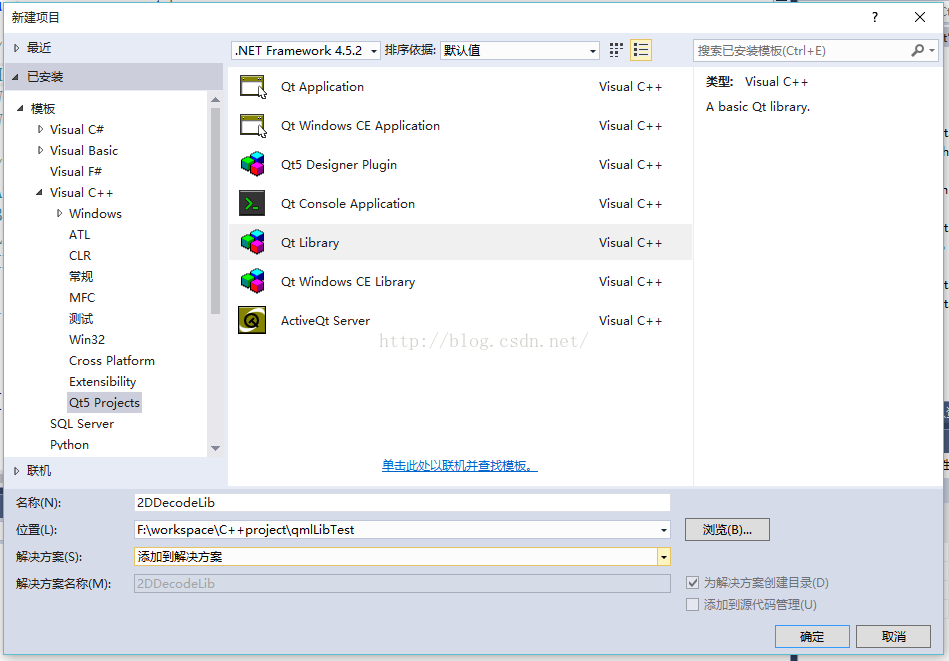Collapse the 模板 tree node
This screenshot has height=661, width=949.
pos(20,108)
